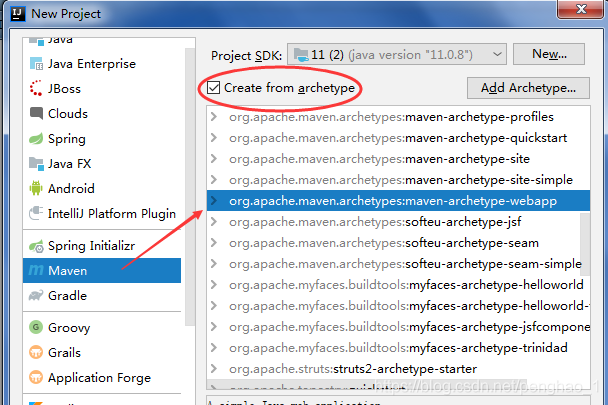Viewport: 608px width, 405px height.
Task: Expand maven-archetype-quickstart node
Action: (x=213, y=138)
